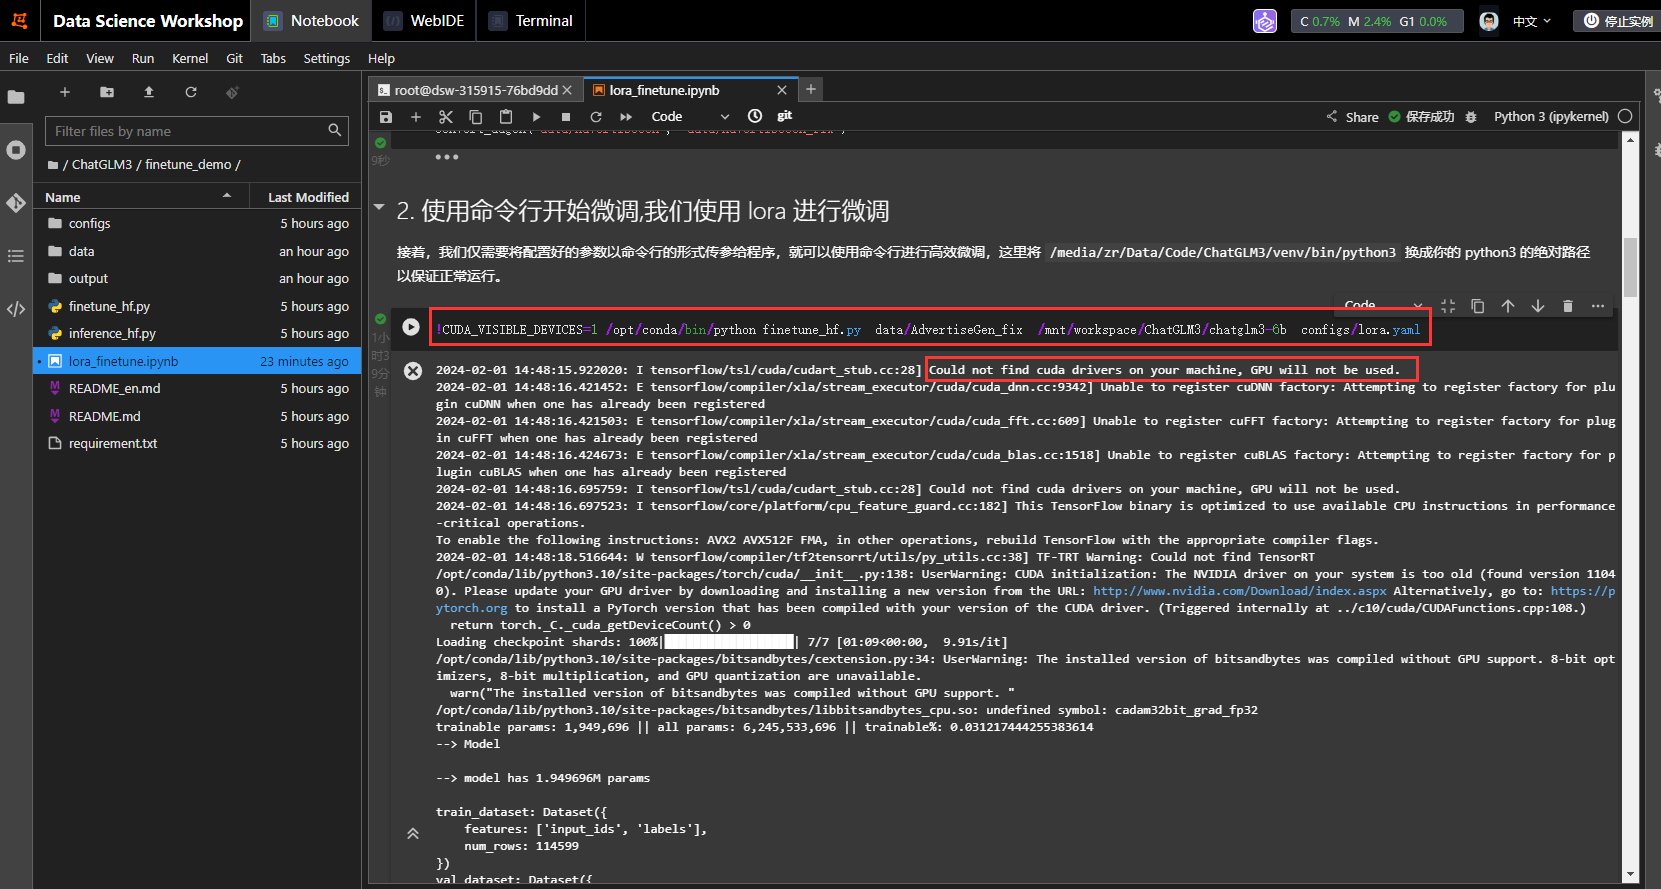Run the cell with the circular play button
1661x889 pixels.
pos(411,327)
